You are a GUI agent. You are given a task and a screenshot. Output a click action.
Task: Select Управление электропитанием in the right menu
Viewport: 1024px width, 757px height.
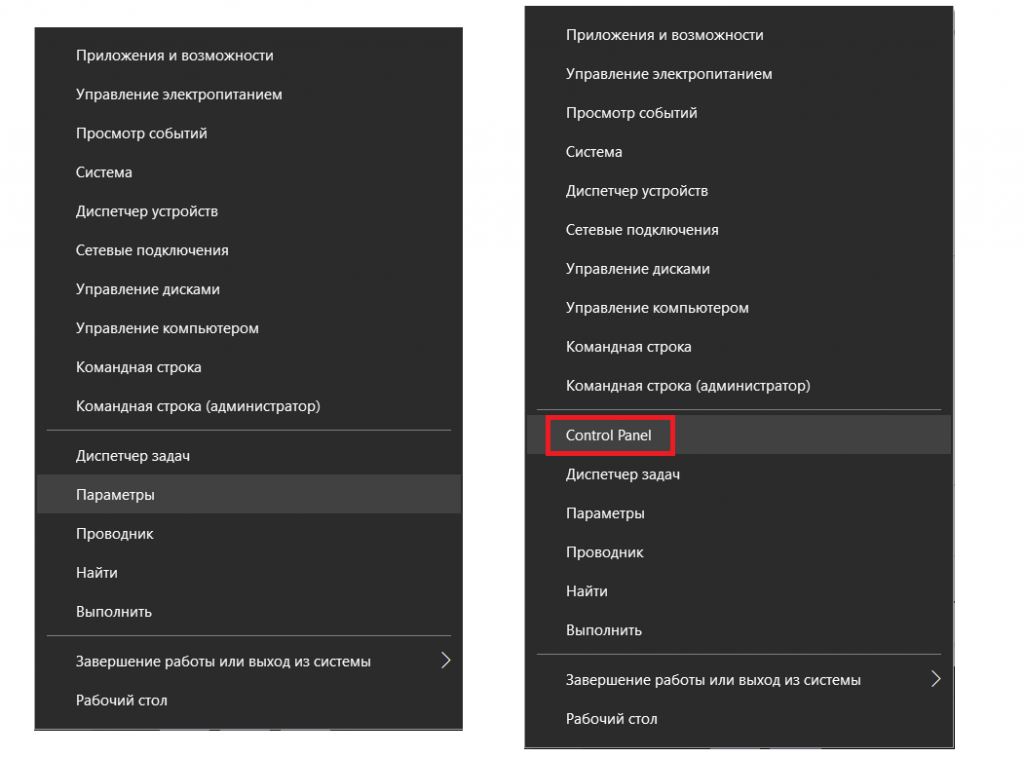tap(668, 74)
